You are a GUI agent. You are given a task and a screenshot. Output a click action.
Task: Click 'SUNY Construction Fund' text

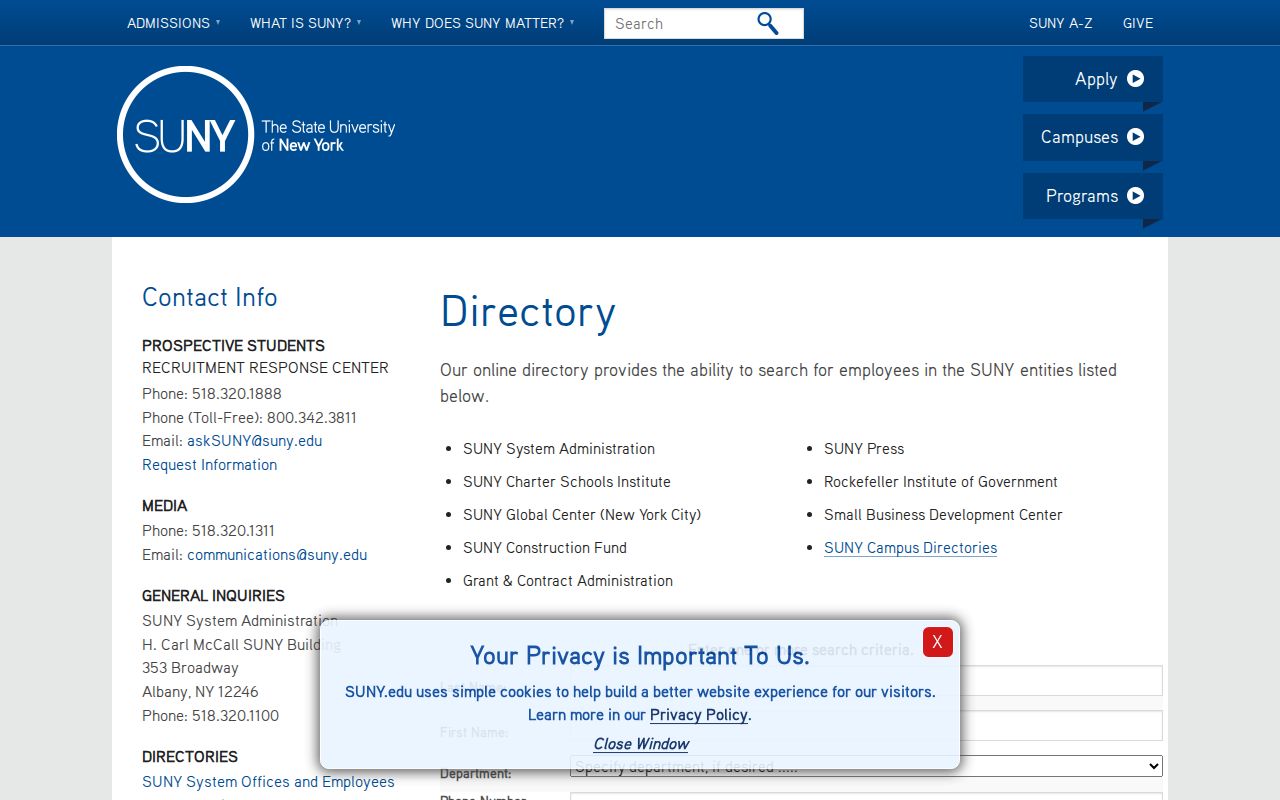click(x=545, y=548)
